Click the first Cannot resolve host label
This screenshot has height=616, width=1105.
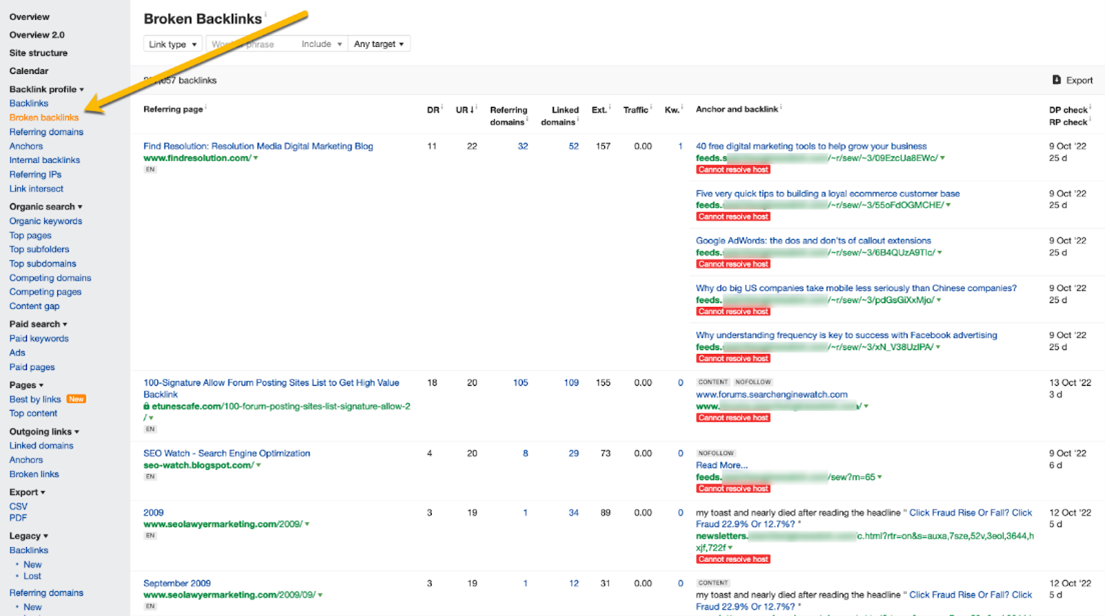click(x=733, y=170)
